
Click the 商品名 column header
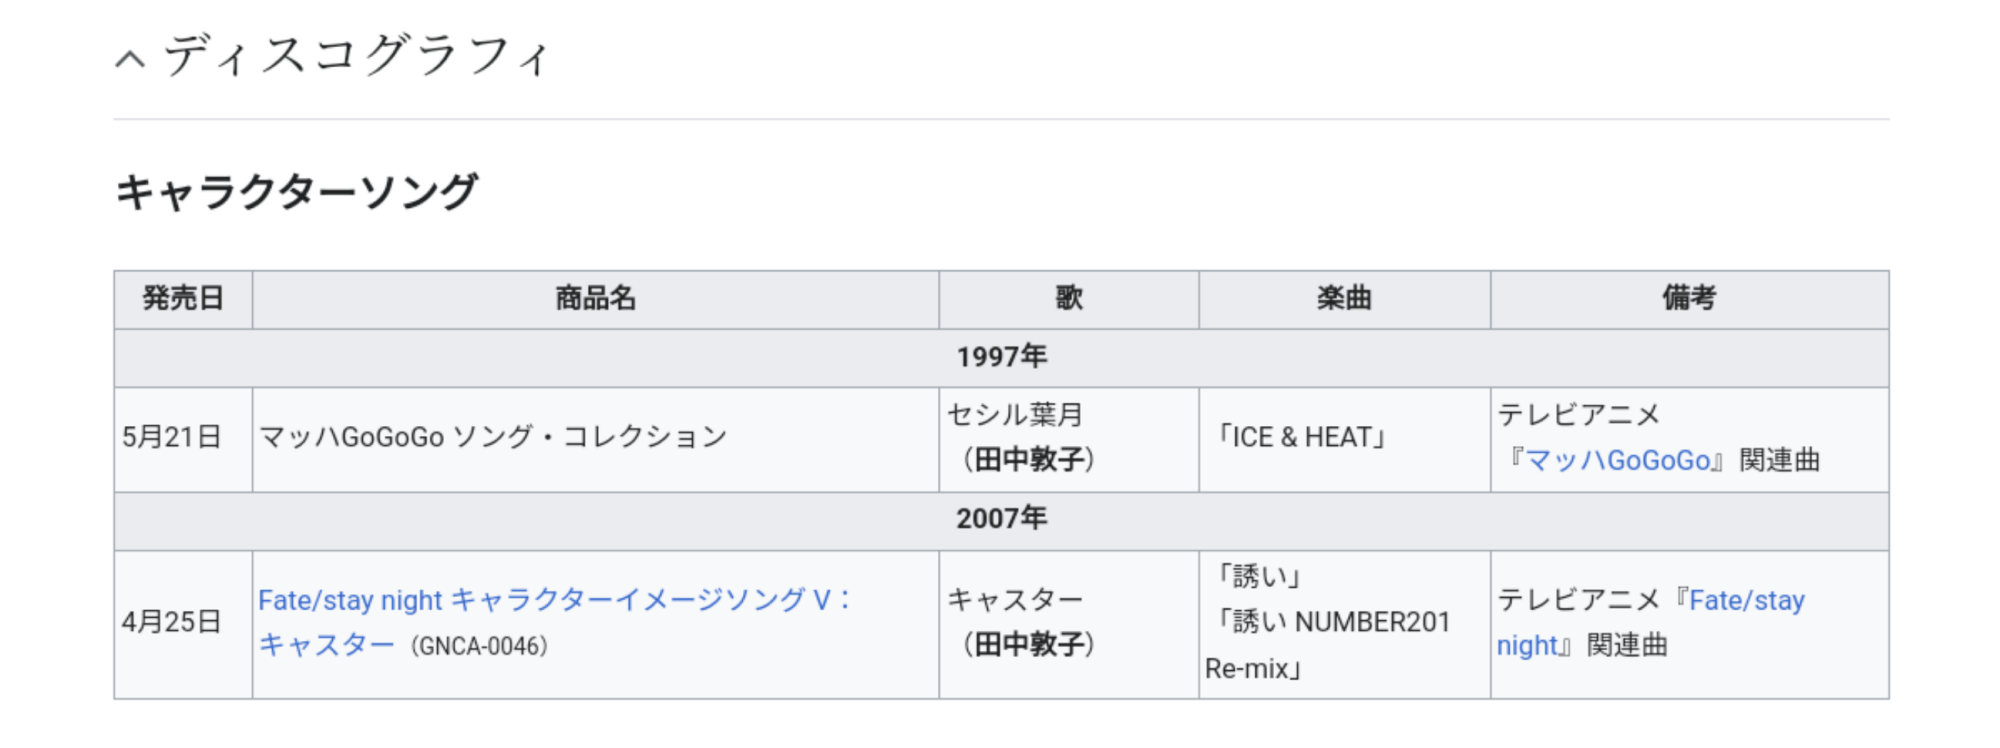595,299
